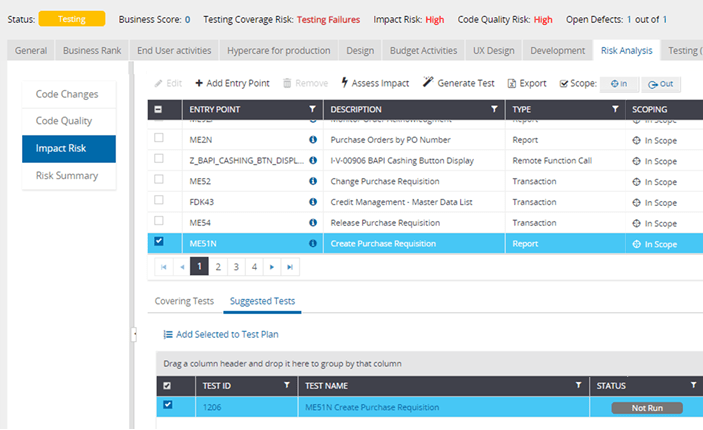Viewport: 703px width, 430px height.
Task: Open the Test Name column filter
Action: click(578, 385)
